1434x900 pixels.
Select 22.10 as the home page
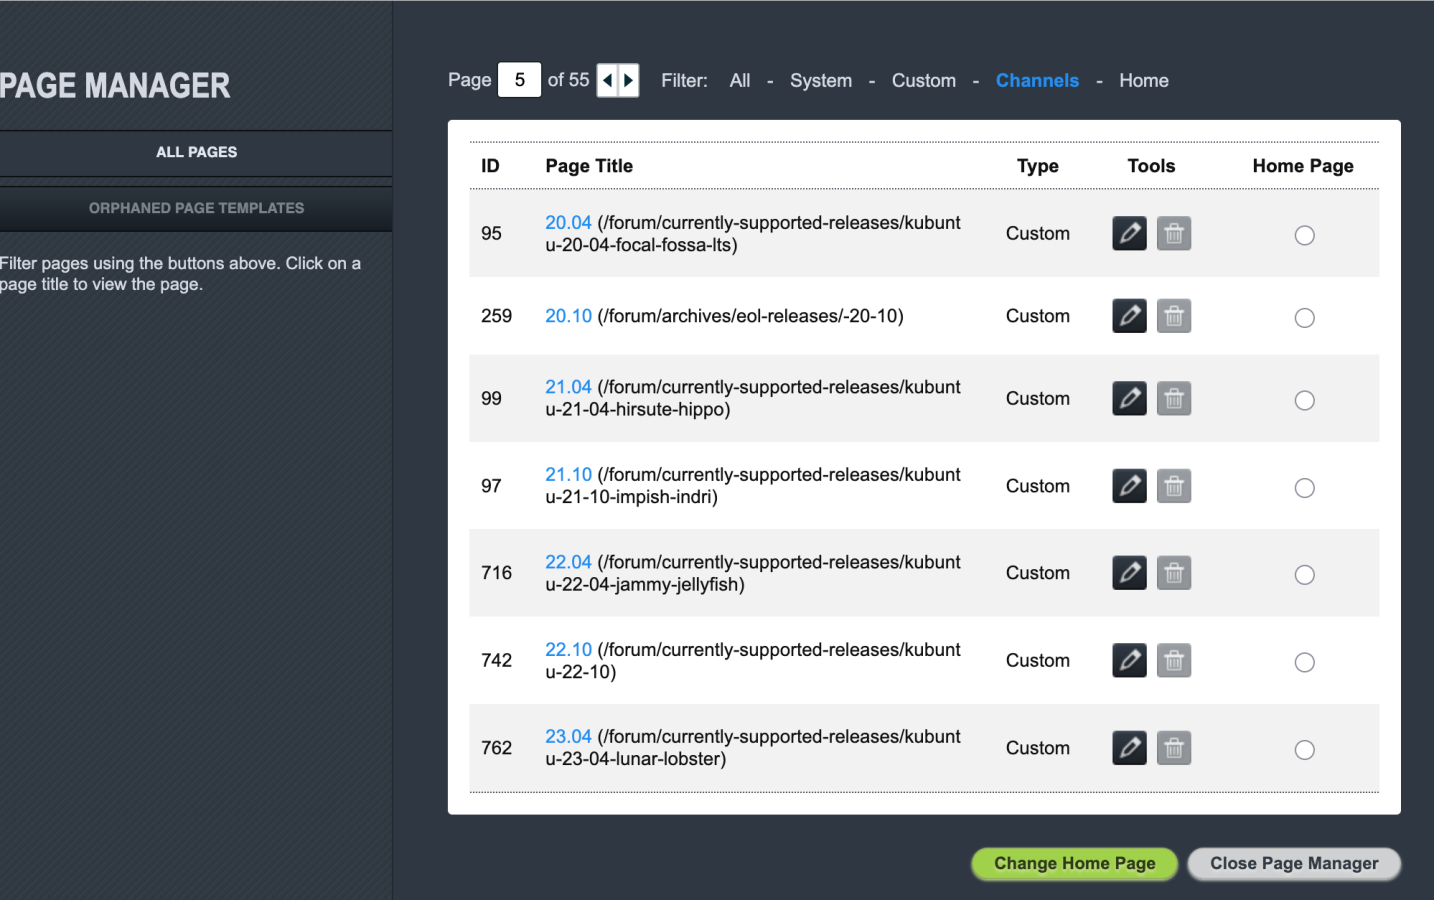[1304, 662]
